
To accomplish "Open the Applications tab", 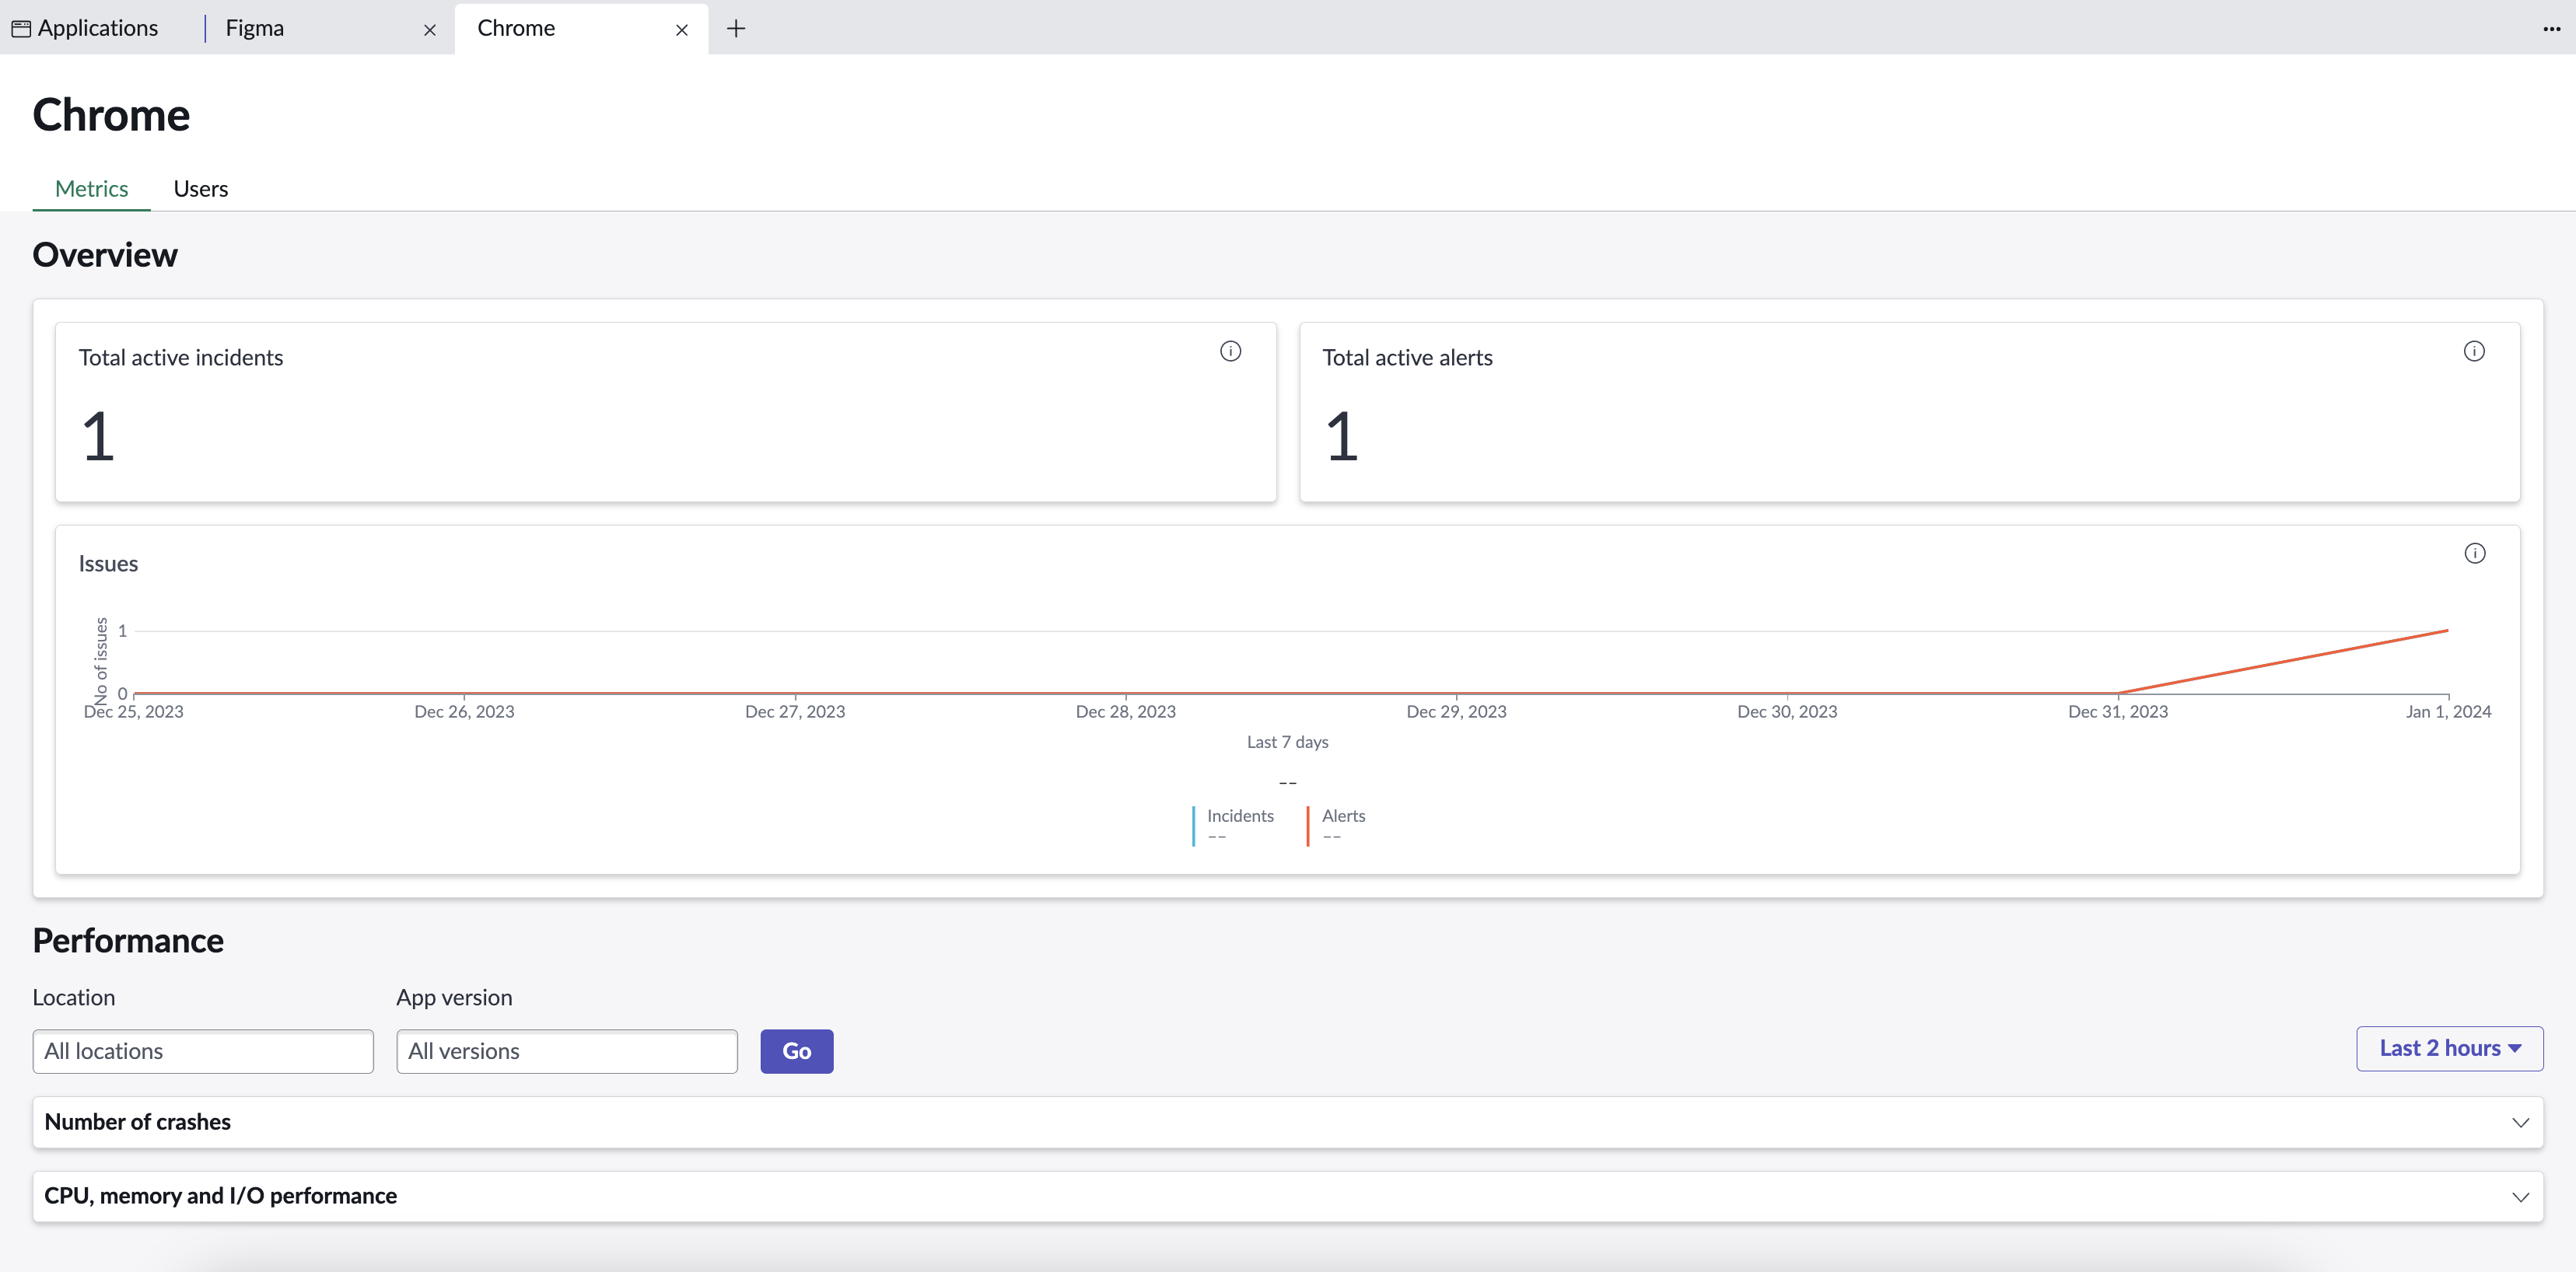I will click(85, 28).
